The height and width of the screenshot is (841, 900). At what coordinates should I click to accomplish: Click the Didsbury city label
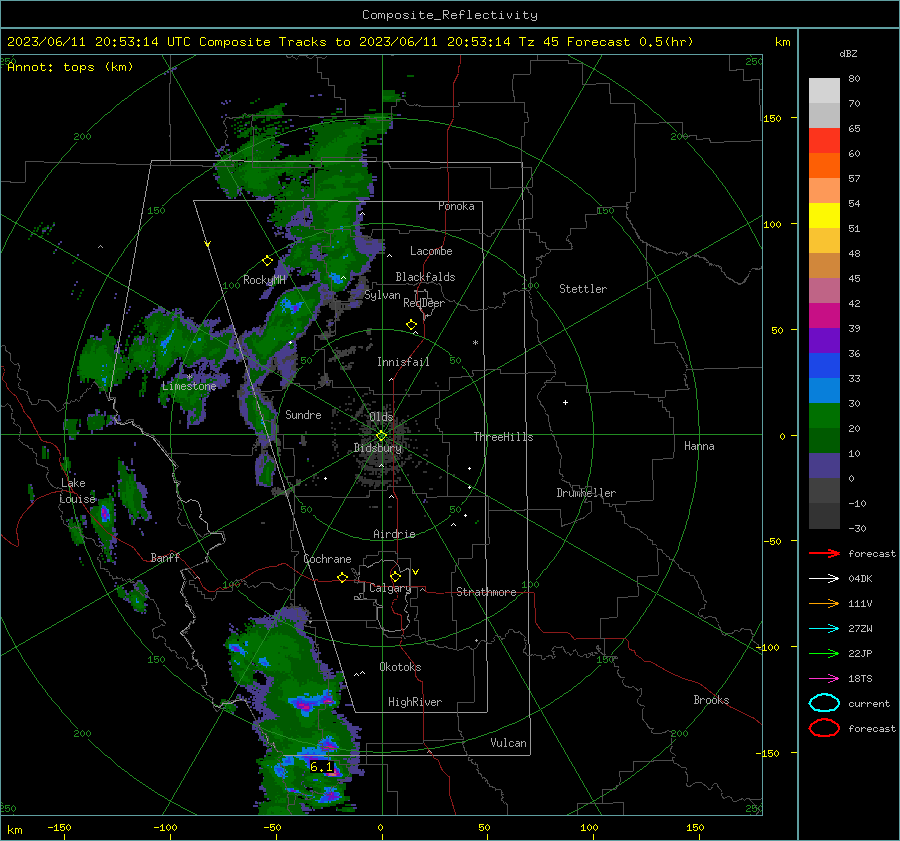pyautogui.click(x=378, y=448)
